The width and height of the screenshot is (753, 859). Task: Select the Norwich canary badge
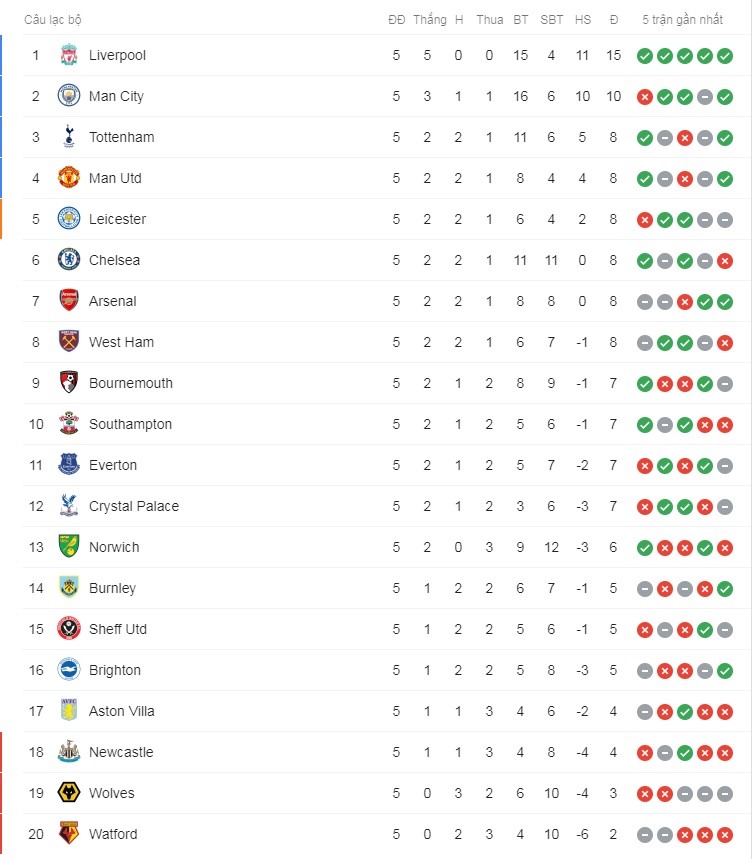click(68, 547)
